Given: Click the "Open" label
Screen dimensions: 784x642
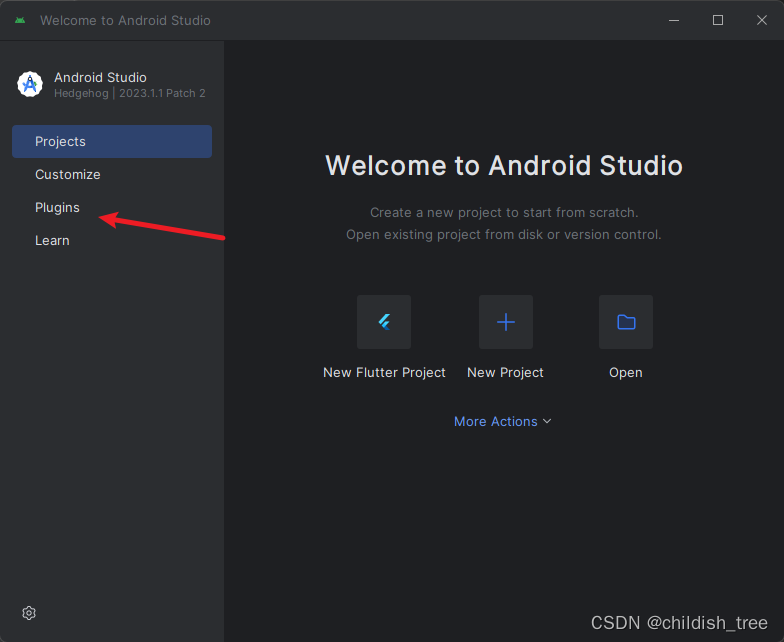Looking at the screenshot, I should (626, 372).
